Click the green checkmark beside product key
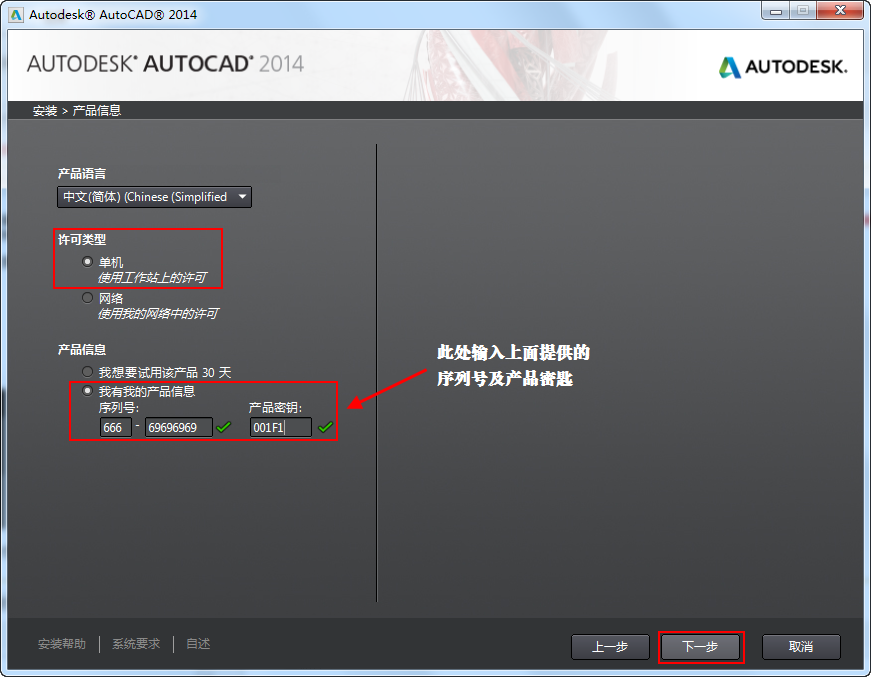Image resolution: width=871 pixels, height=677 pixels. pyautogui.click(x=326, y=427)
